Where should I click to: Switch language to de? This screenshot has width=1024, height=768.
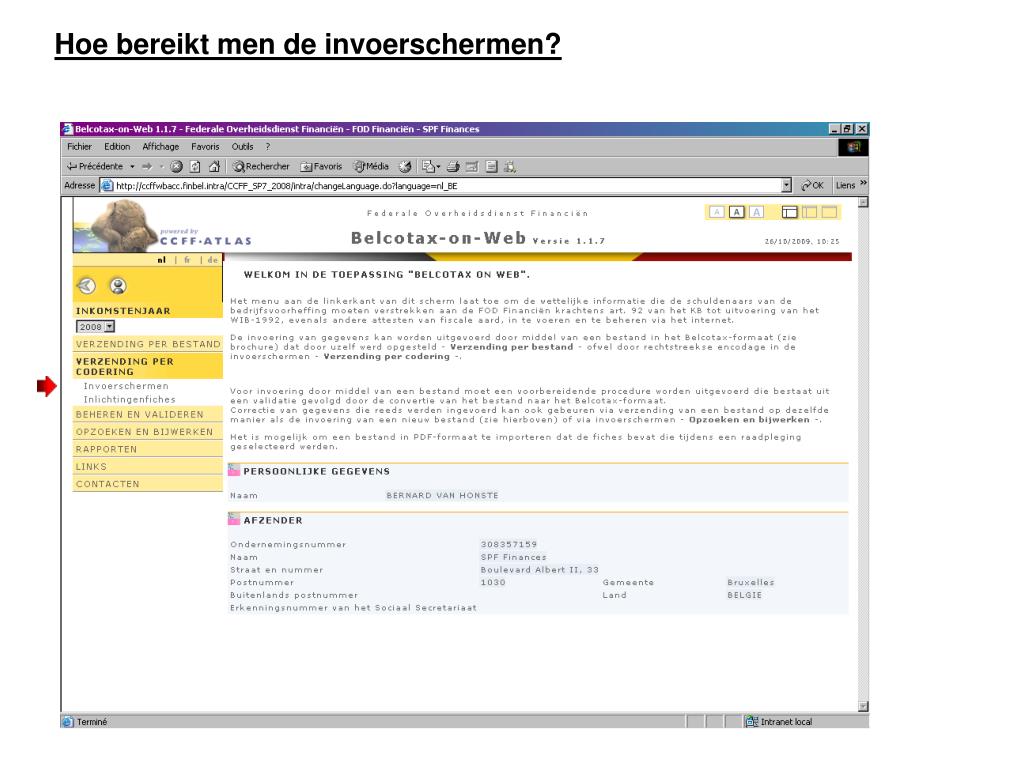[x=212, y=260]
